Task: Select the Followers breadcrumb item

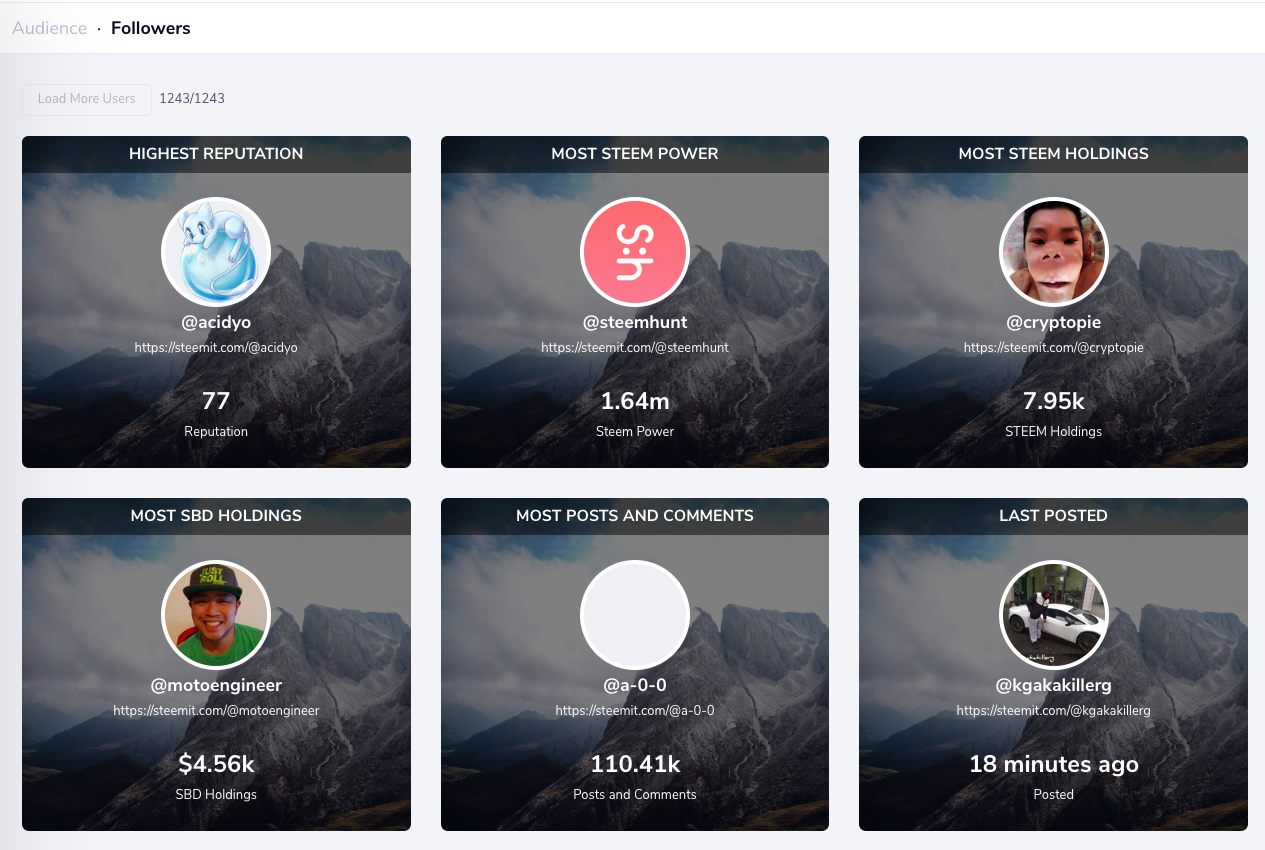Action: tap(151, 28)
